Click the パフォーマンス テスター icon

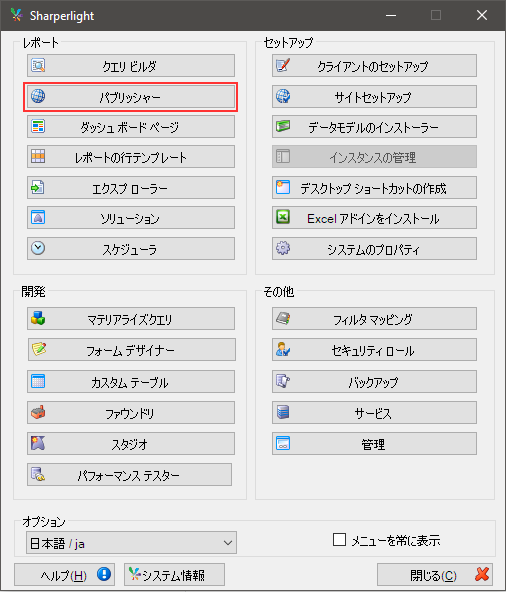point(38,474)
